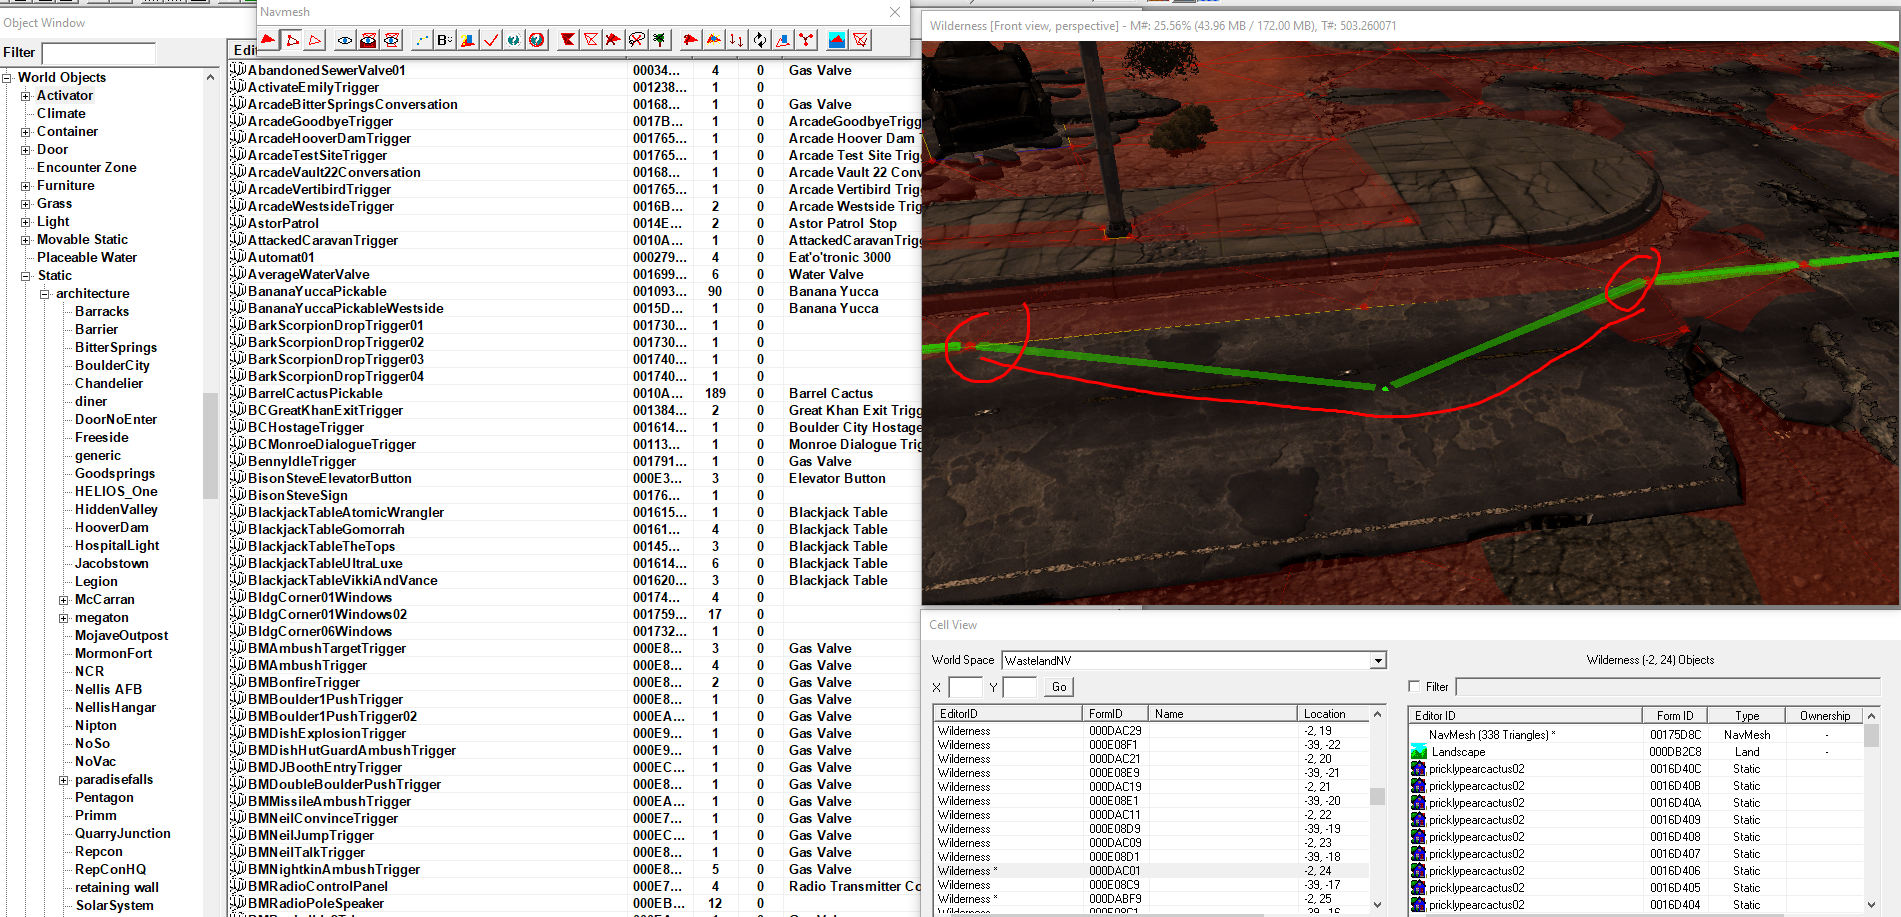
Task: Select the triangle with red vertices tool
Action: 292,40
